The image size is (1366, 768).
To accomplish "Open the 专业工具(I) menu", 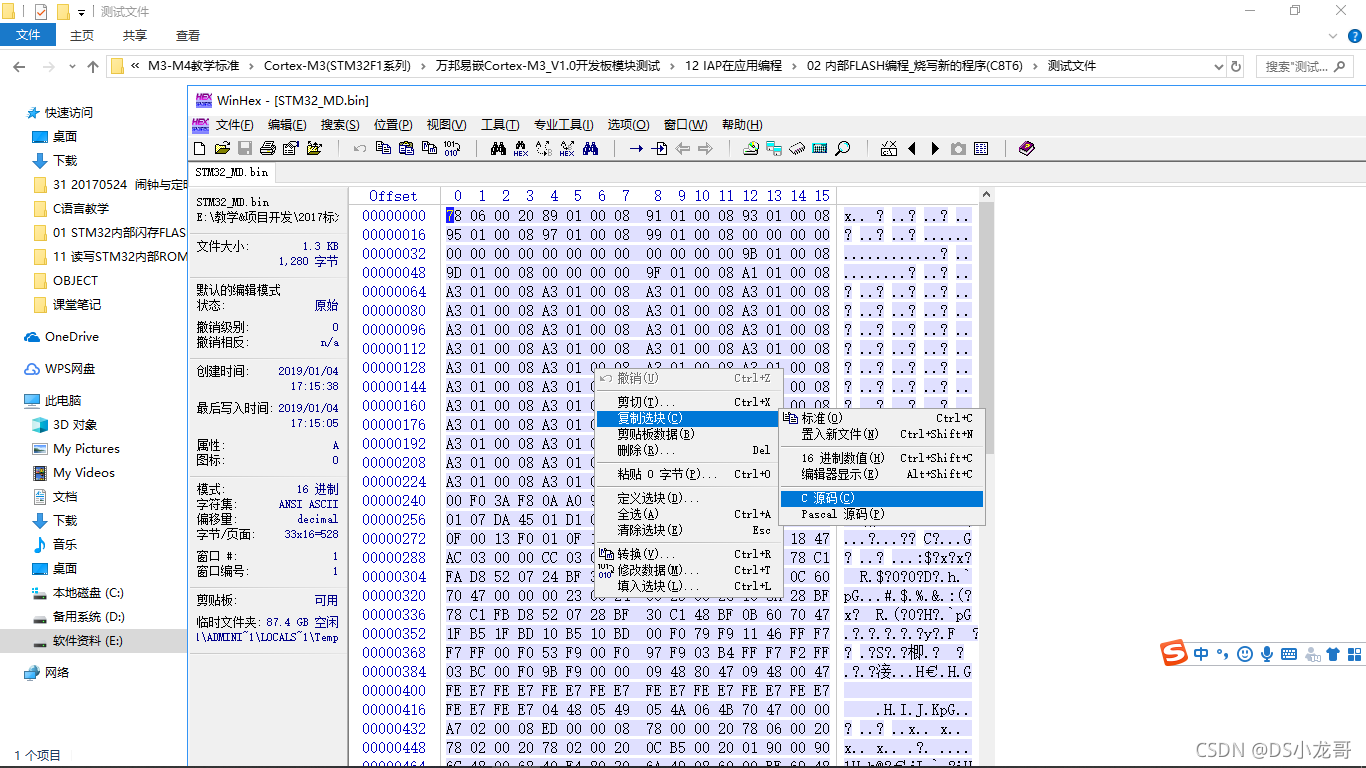I will [x=563, y=125].
